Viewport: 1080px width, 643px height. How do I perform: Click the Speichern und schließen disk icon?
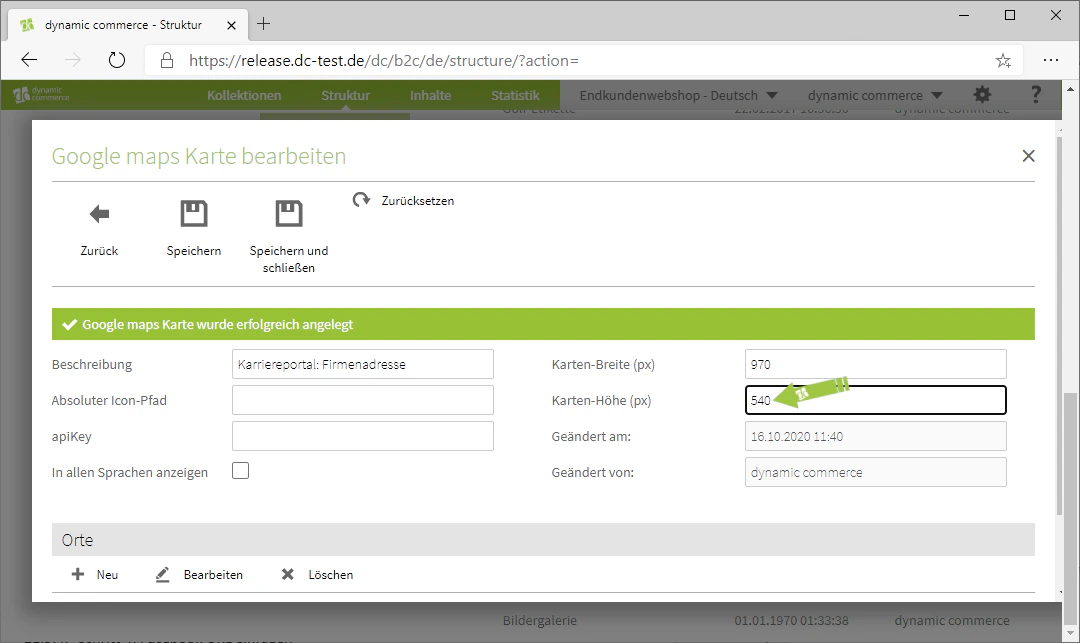pos(289,213)
